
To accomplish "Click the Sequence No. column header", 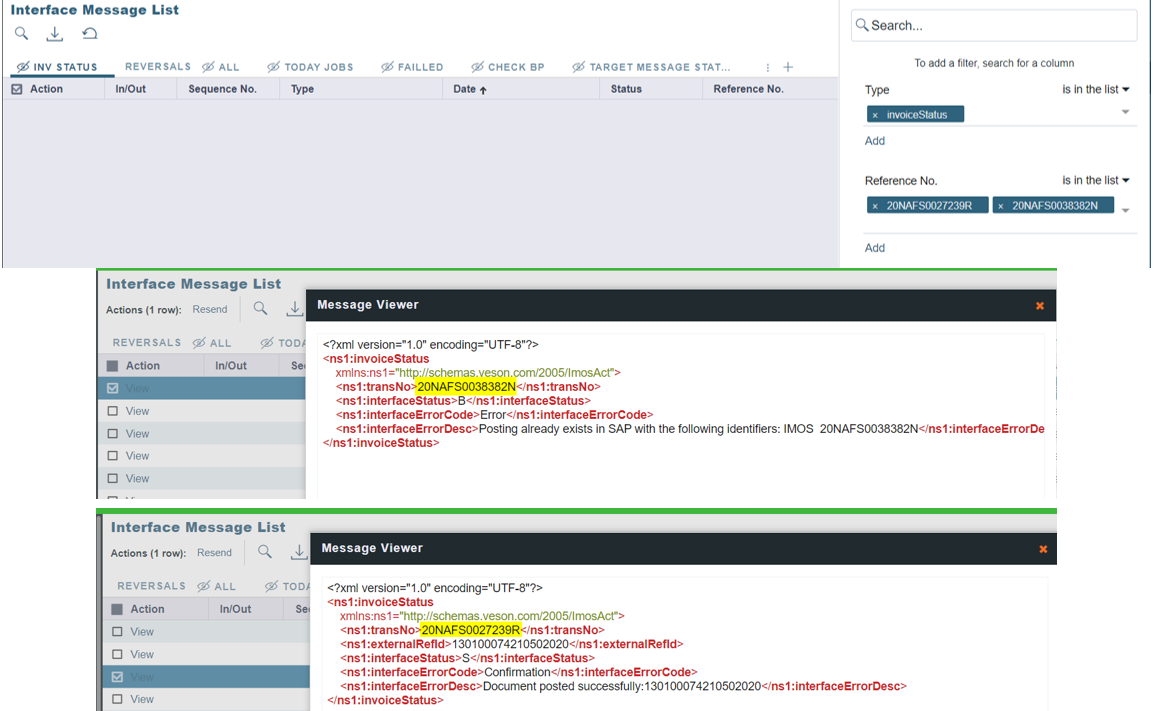I will pos(222,89).
